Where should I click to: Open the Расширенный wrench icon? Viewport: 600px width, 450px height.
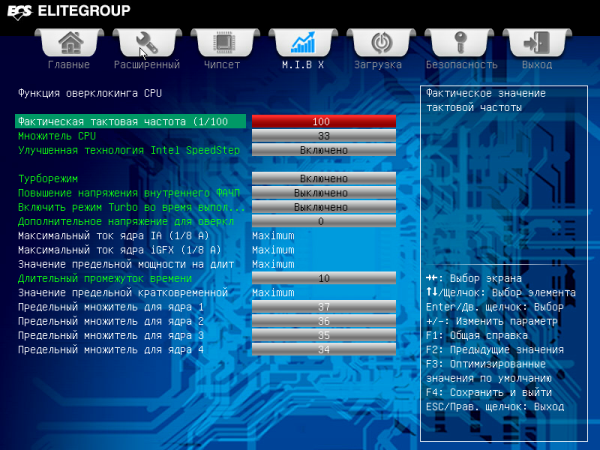click(147, 42)
